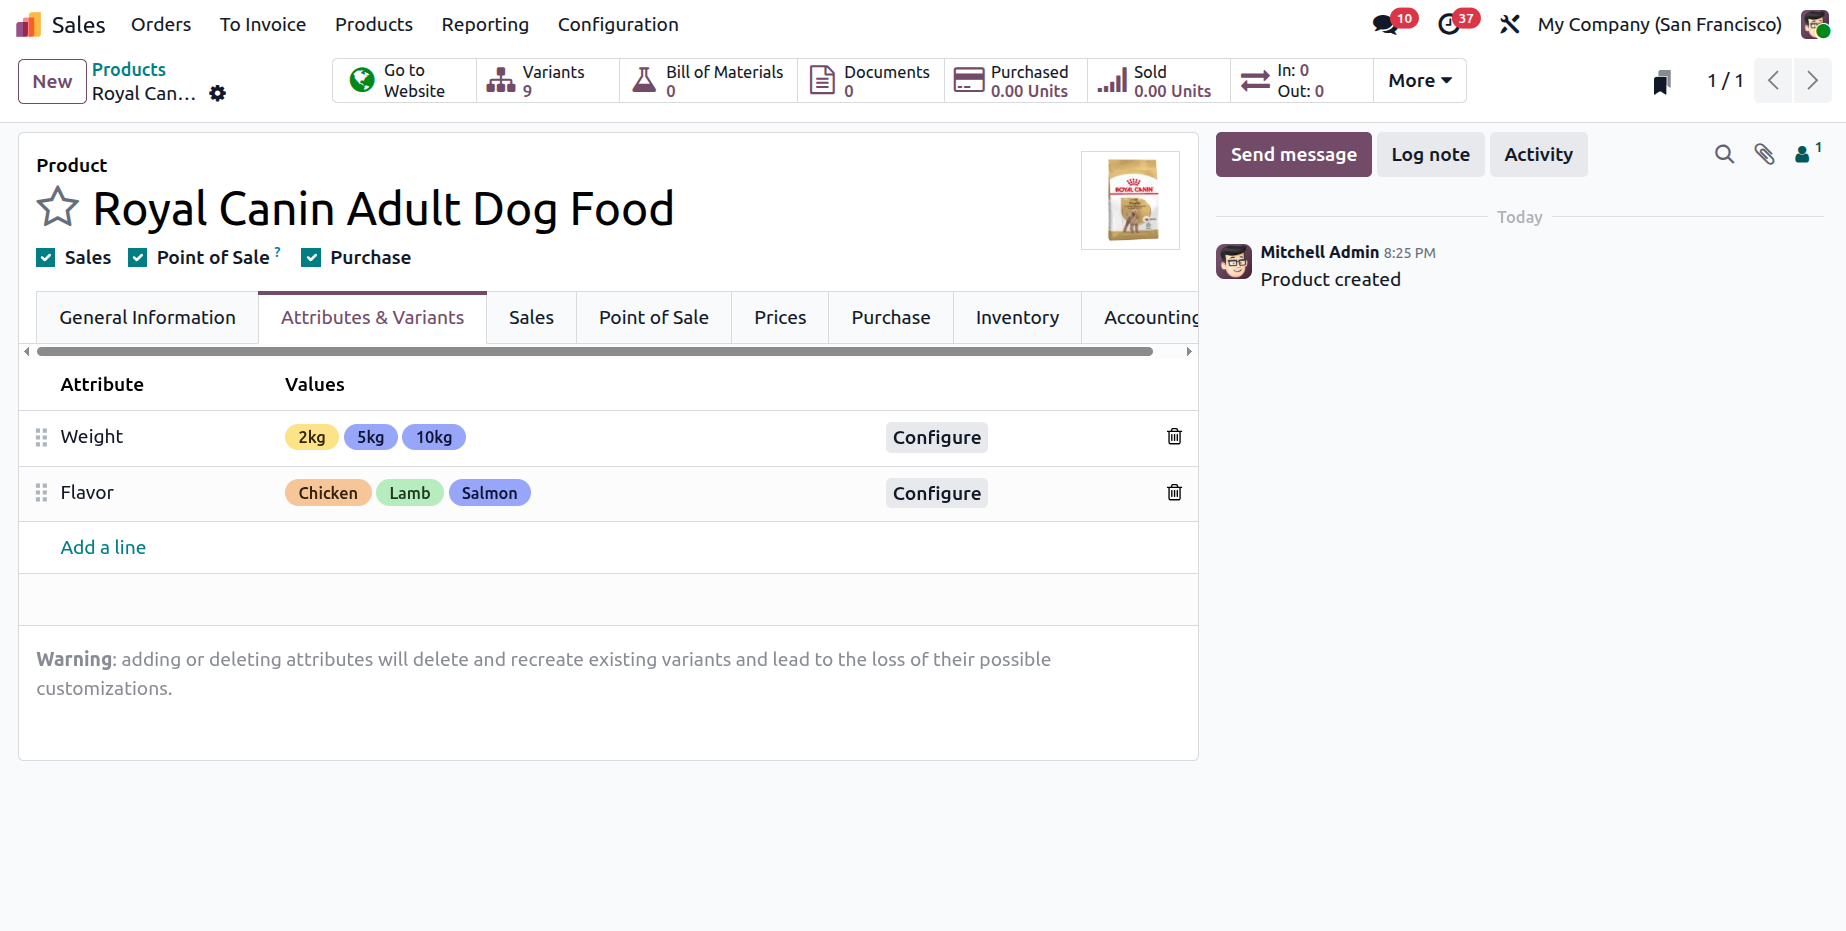Click the product image thumbnail
The image size is (1846, 931).
(x=1131, y=200)
